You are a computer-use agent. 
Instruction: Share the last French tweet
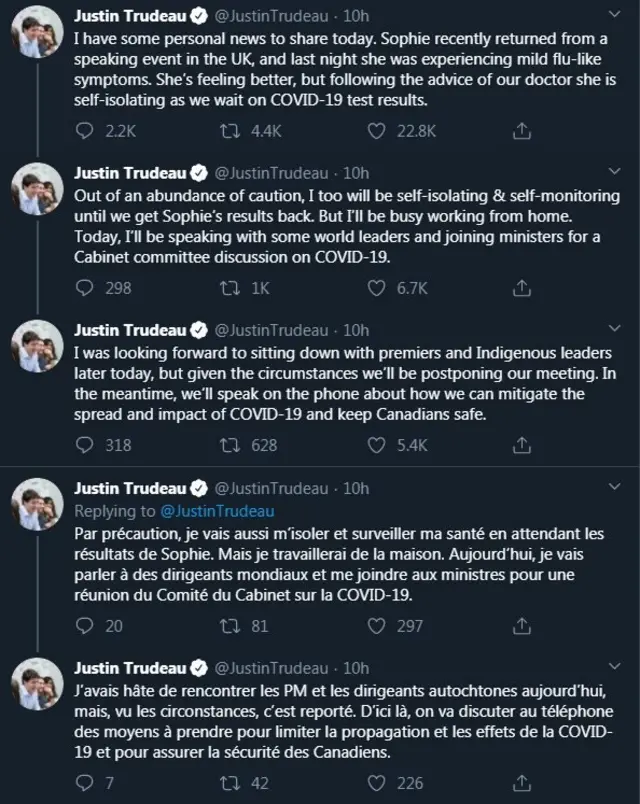coord(521,783)
